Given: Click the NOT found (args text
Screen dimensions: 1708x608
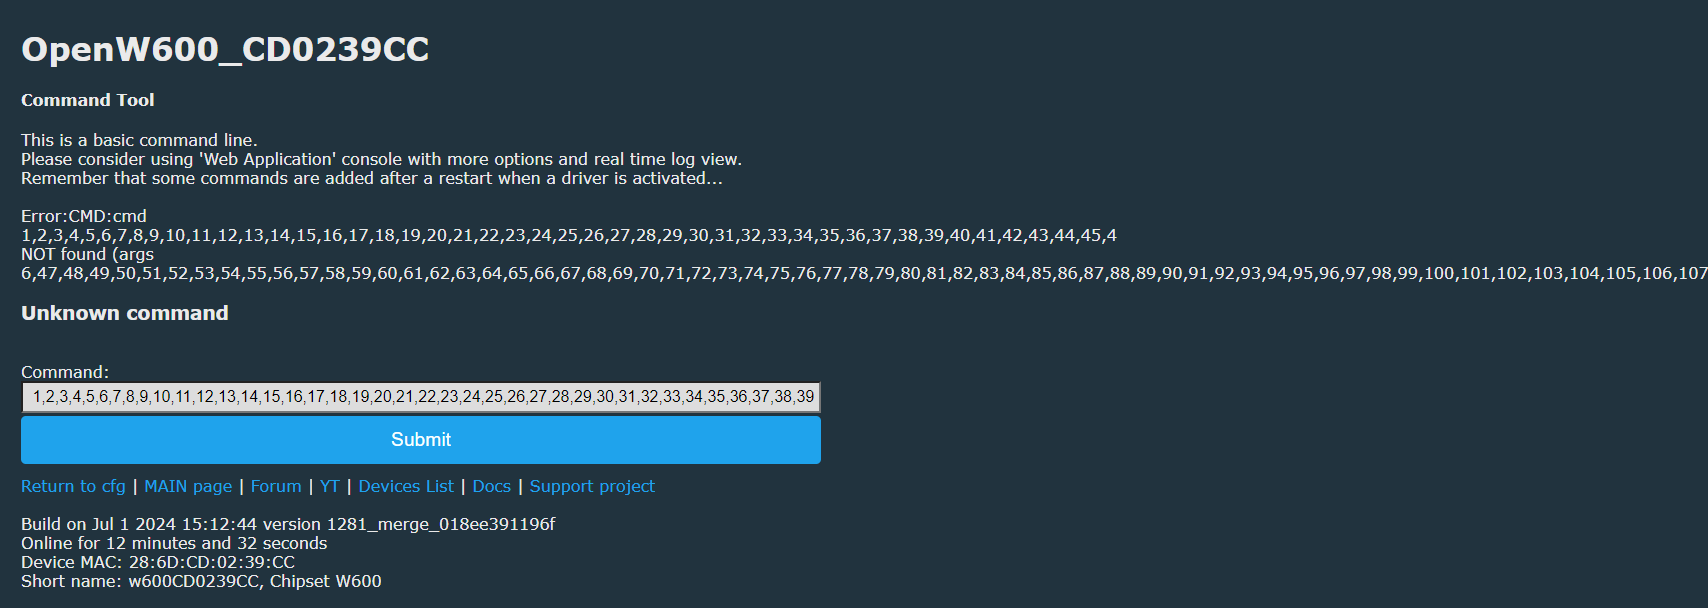Looking at the screenshot, I should [x=87, y=254].
